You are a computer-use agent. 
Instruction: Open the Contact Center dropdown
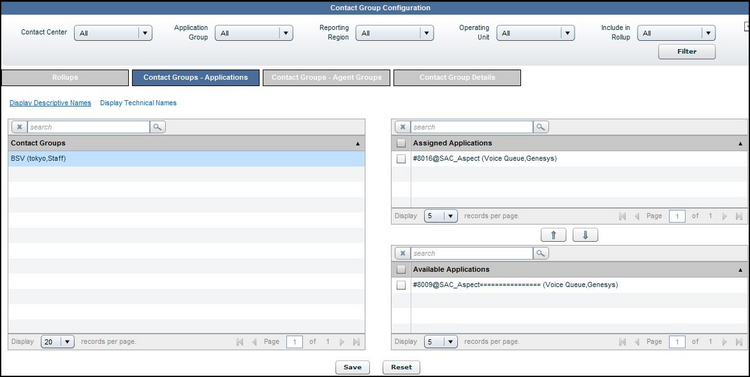pos(113,33)
